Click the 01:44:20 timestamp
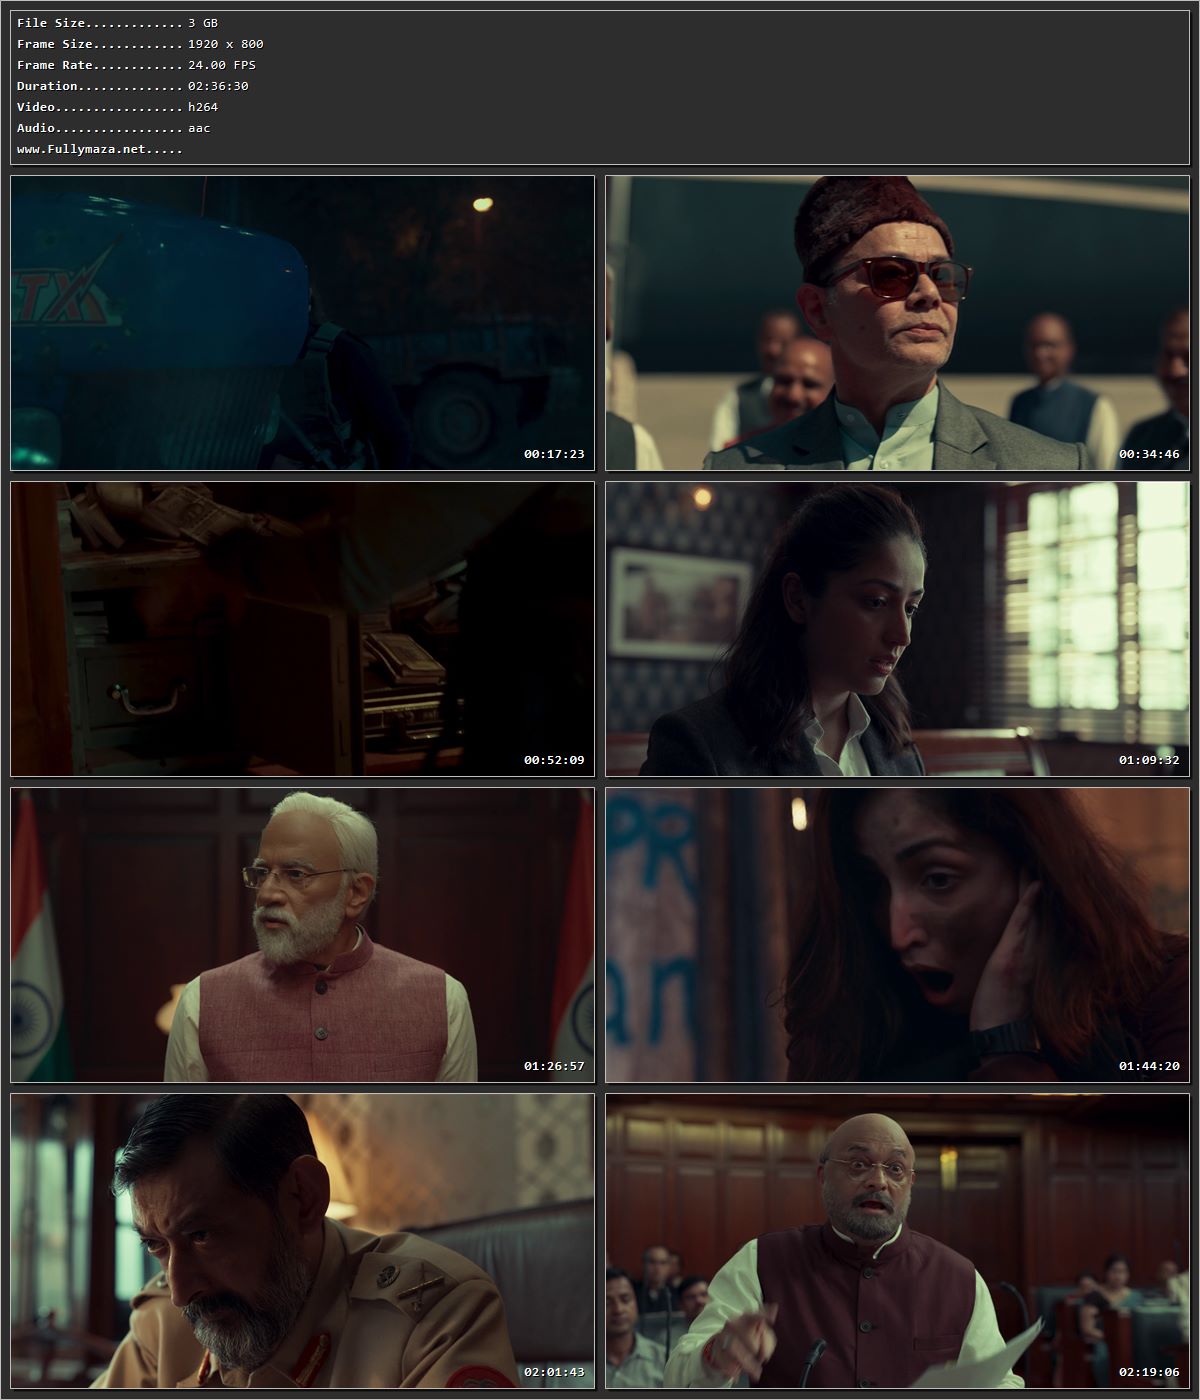The width and height of the screenshot is (1200, 1400). click(x=1149, y=1066)
